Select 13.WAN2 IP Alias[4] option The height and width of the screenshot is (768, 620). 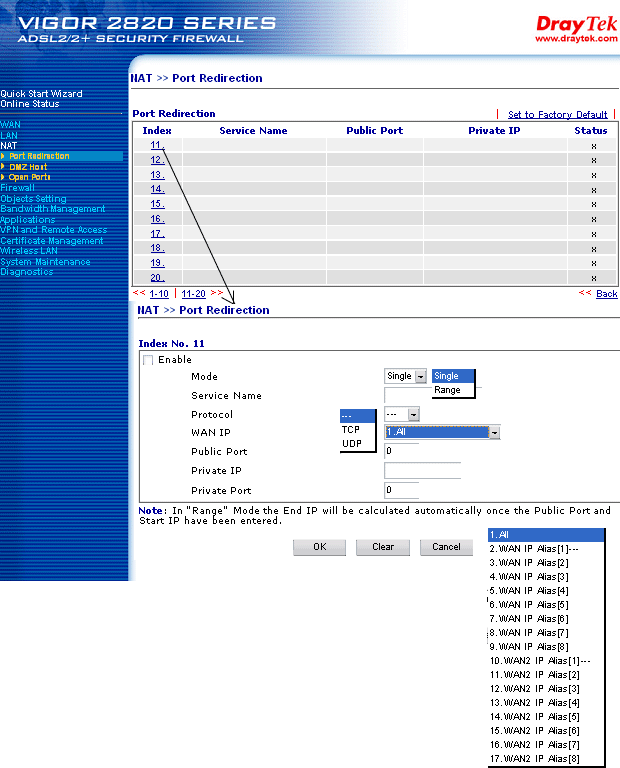pos(546,703)
